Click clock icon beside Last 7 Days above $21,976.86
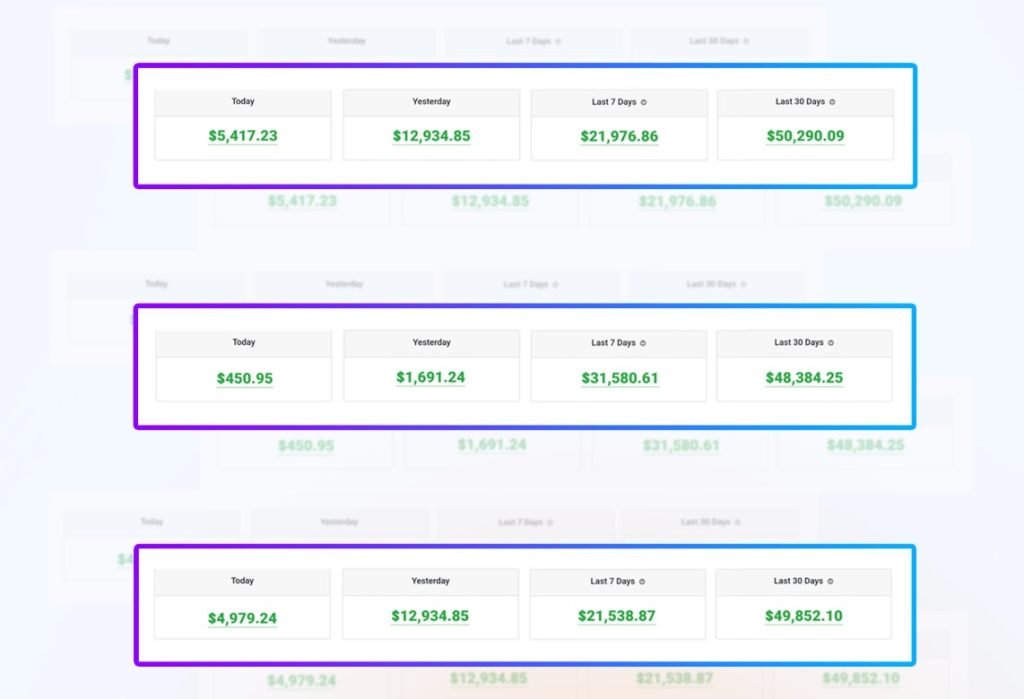Image resolution: width=1024 pixels, height=699 pixels. 644,102
